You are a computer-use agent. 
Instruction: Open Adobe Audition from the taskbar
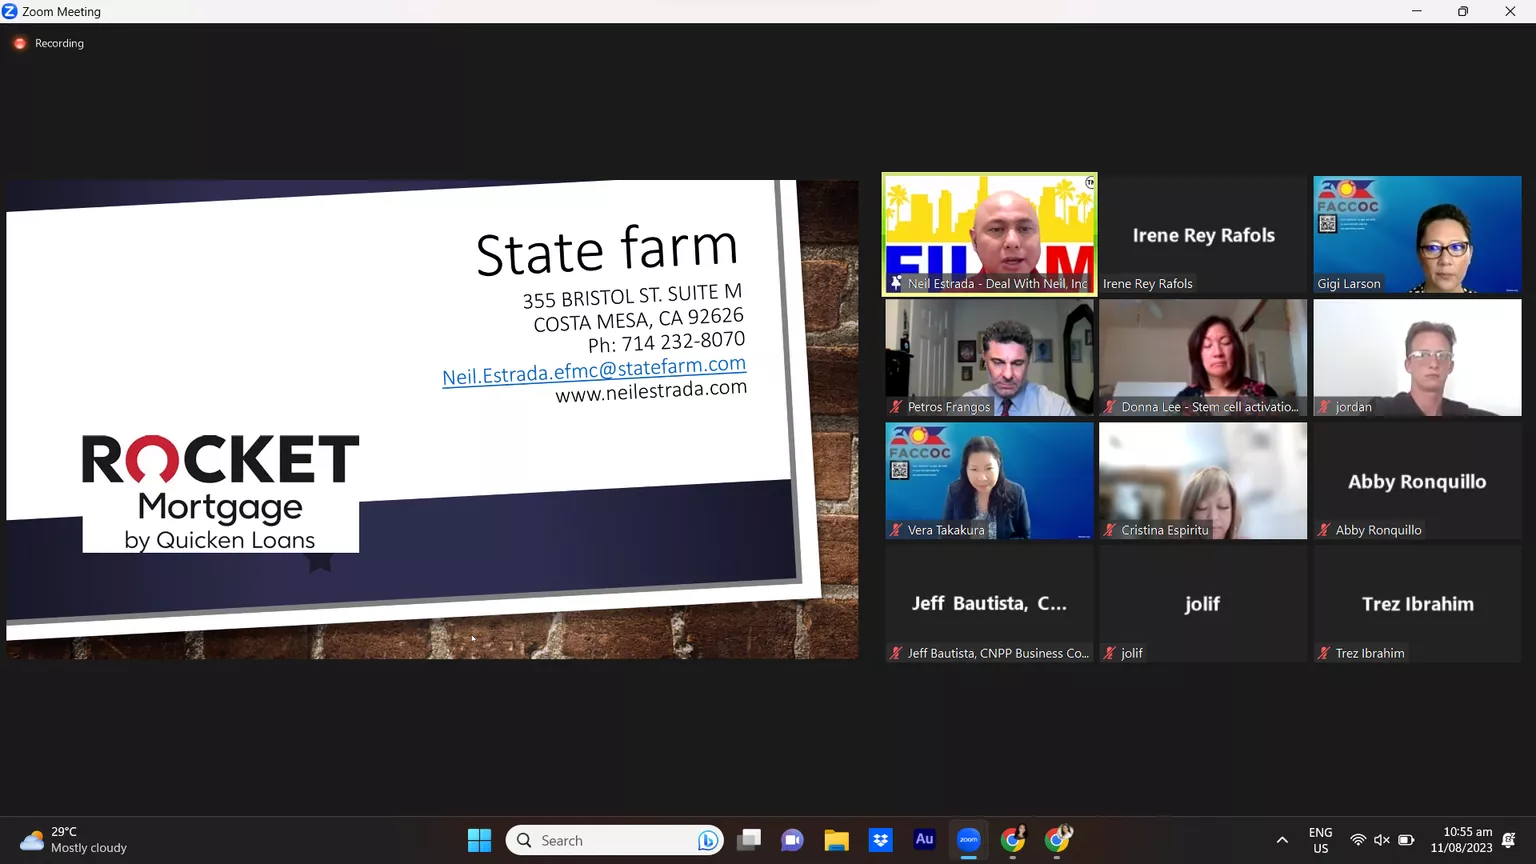925,840
